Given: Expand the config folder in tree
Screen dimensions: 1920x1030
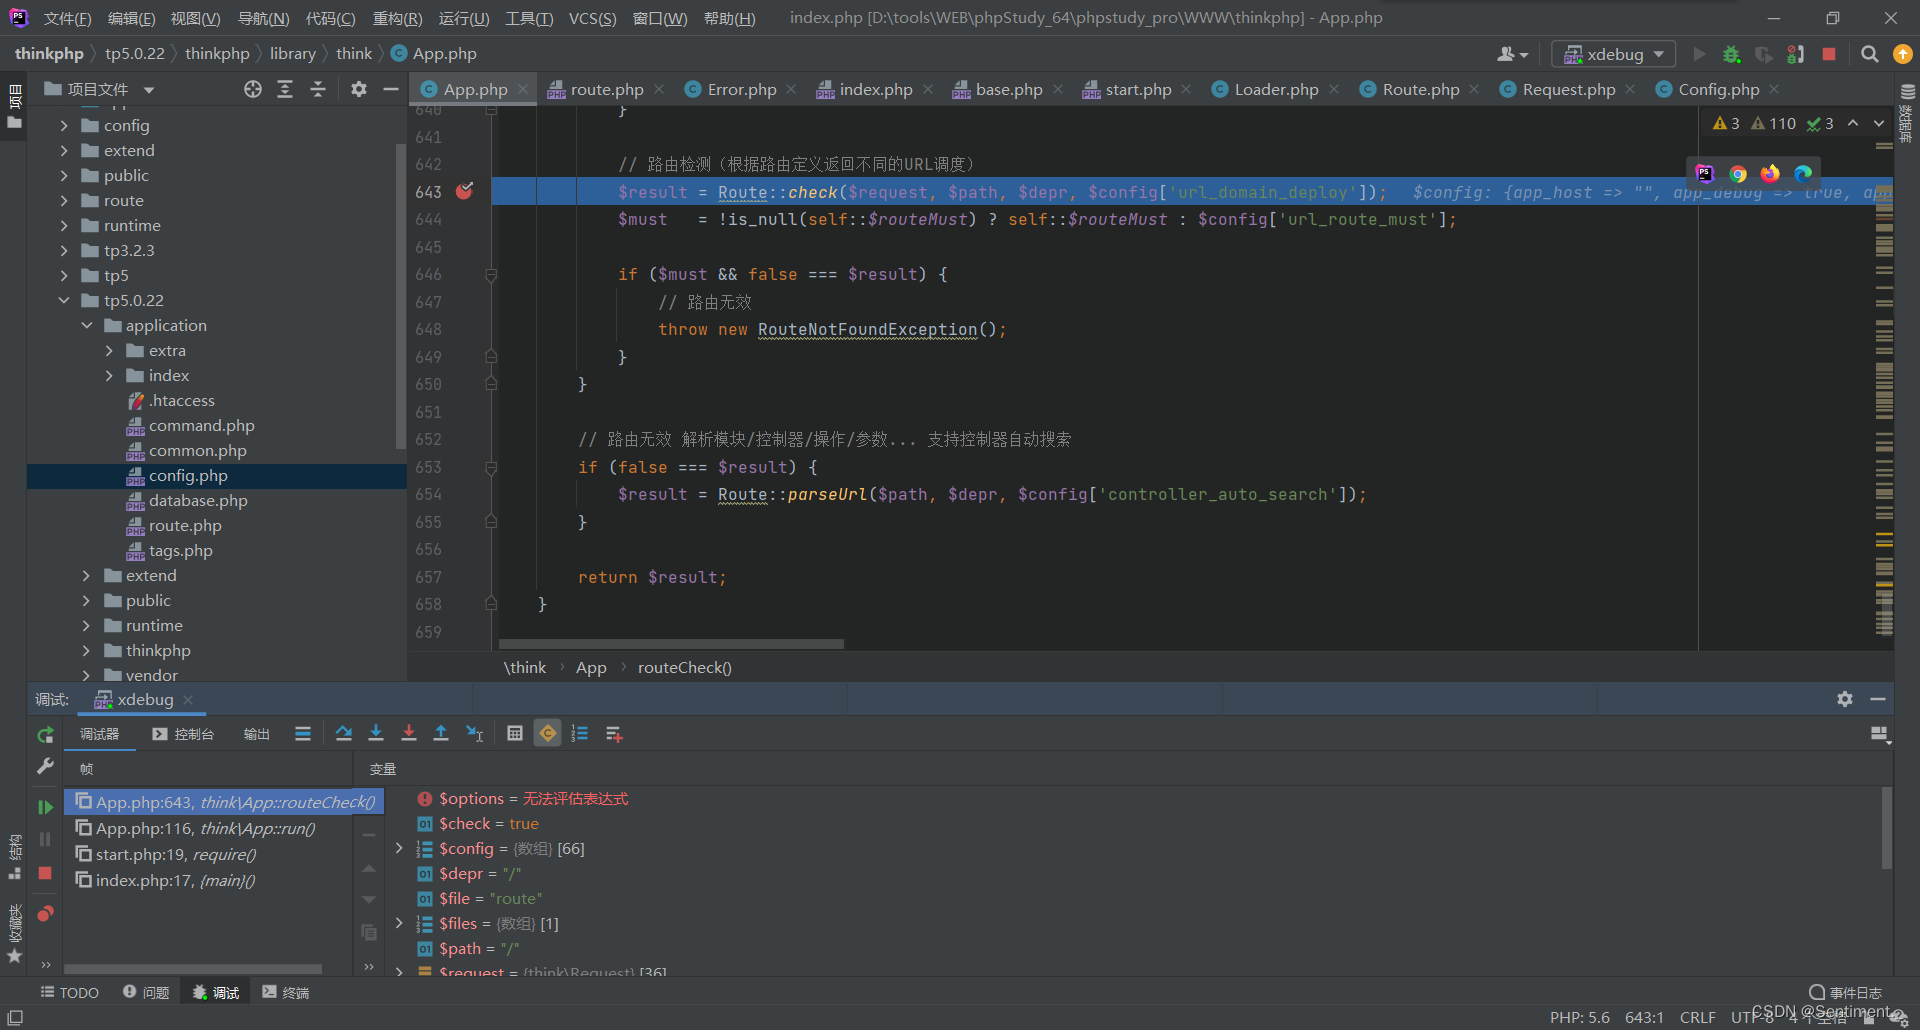Looking at the screenshot, I should [x=64, y=125].
